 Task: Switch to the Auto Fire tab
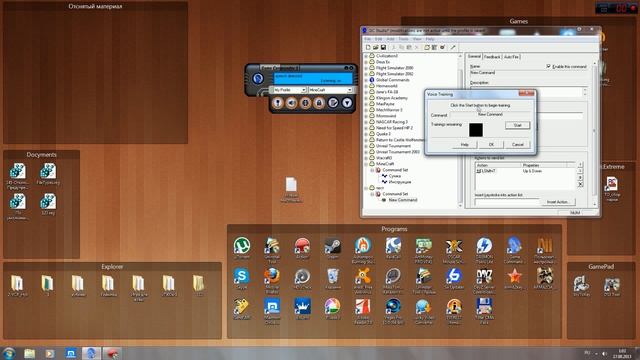coord(511,57)
